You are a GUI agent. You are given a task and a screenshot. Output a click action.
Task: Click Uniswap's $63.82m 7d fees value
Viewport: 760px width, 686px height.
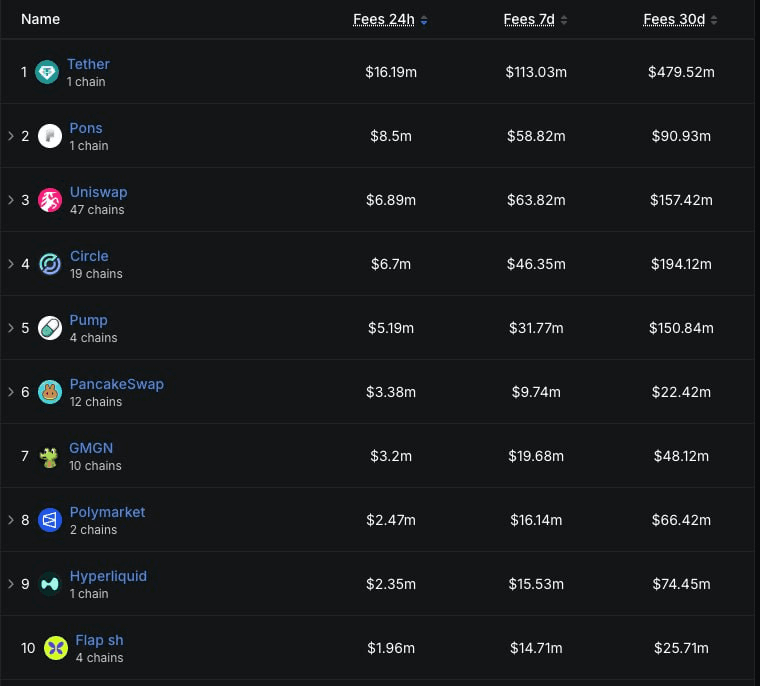pyautogui.click(x=536, y=200)
